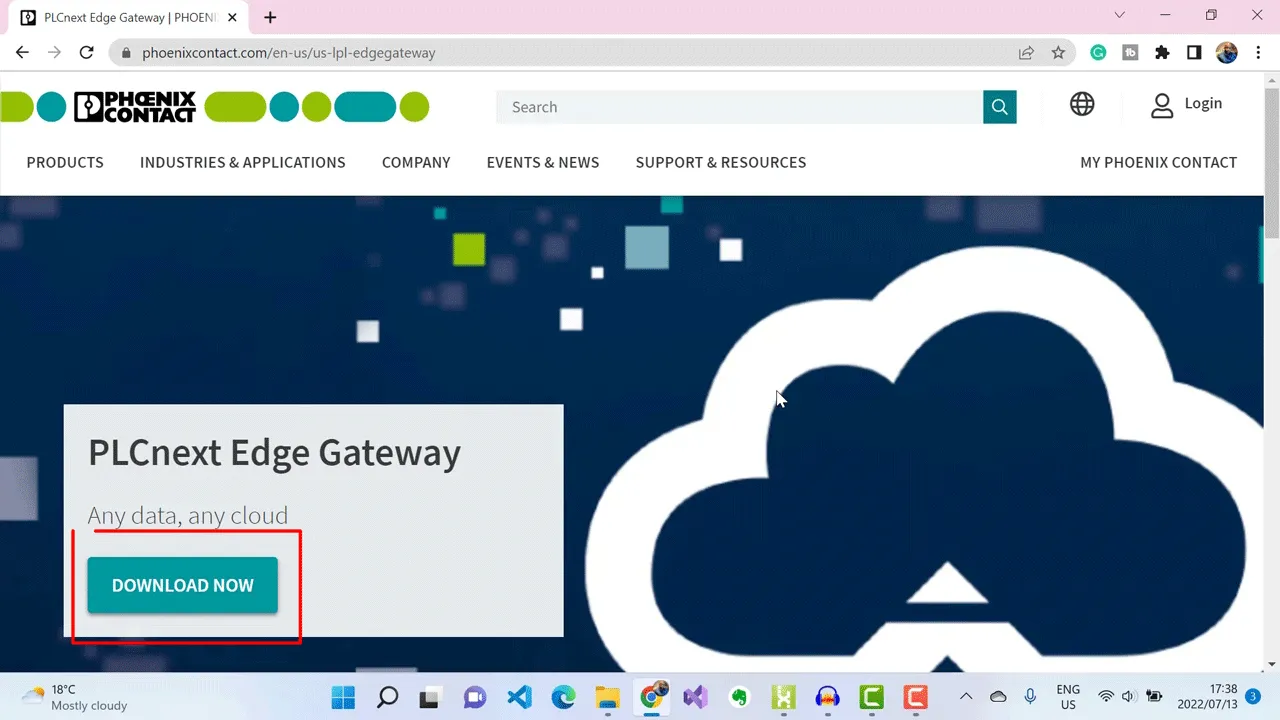
Task: Open Visual Studio from taskbar
Action: 696,697
